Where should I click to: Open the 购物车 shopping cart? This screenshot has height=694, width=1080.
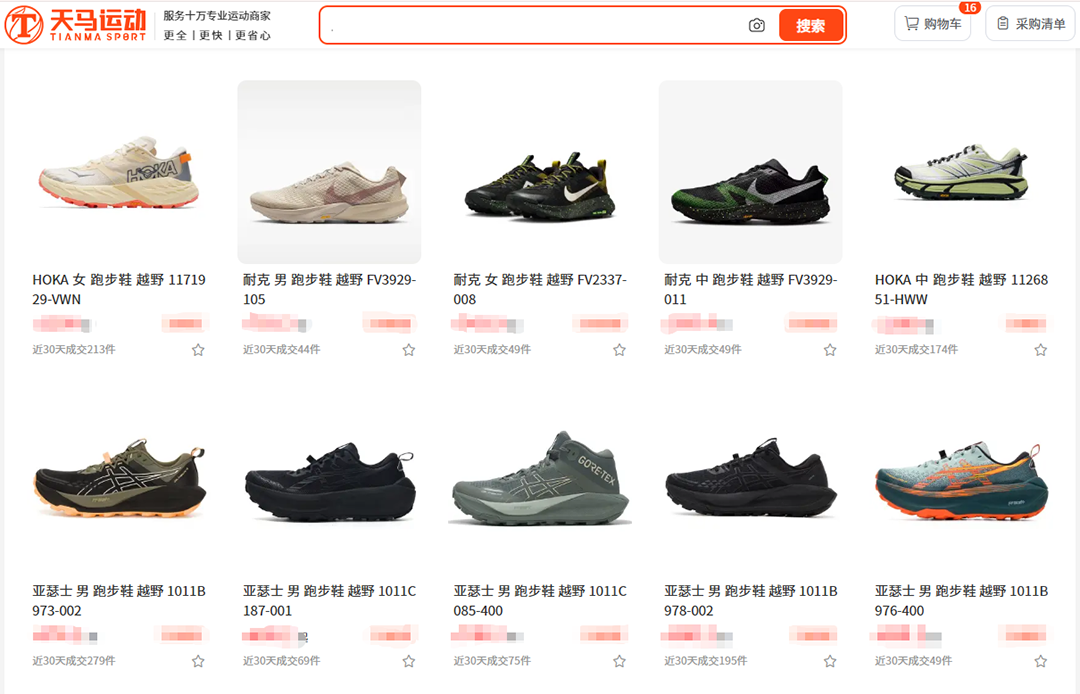coord(933,23)
